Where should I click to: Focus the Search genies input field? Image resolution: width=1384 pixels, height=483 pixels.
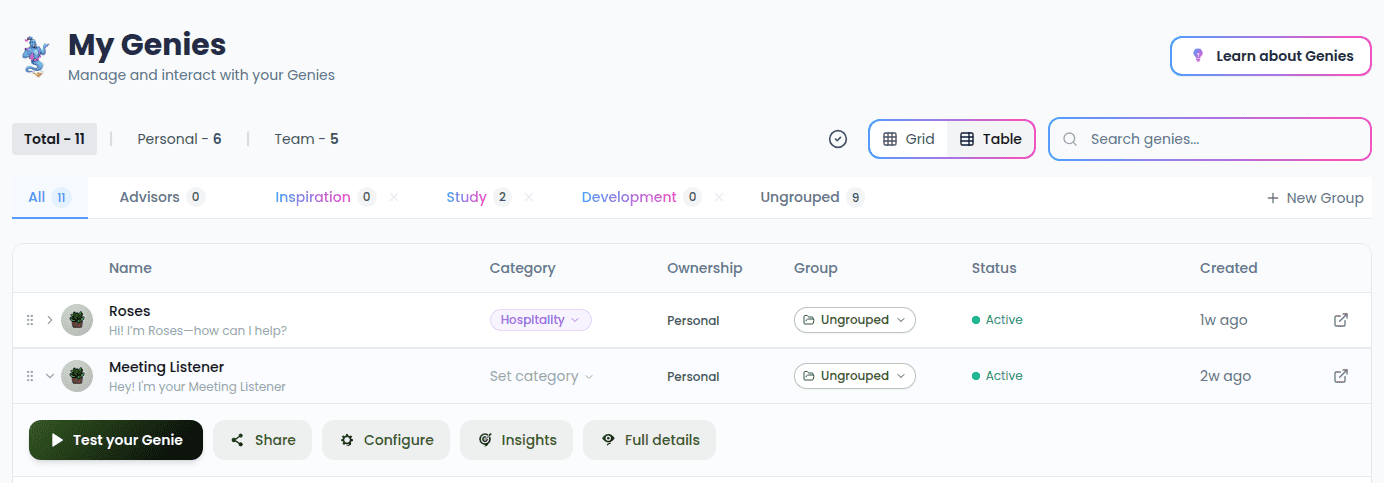(1209, 139)
